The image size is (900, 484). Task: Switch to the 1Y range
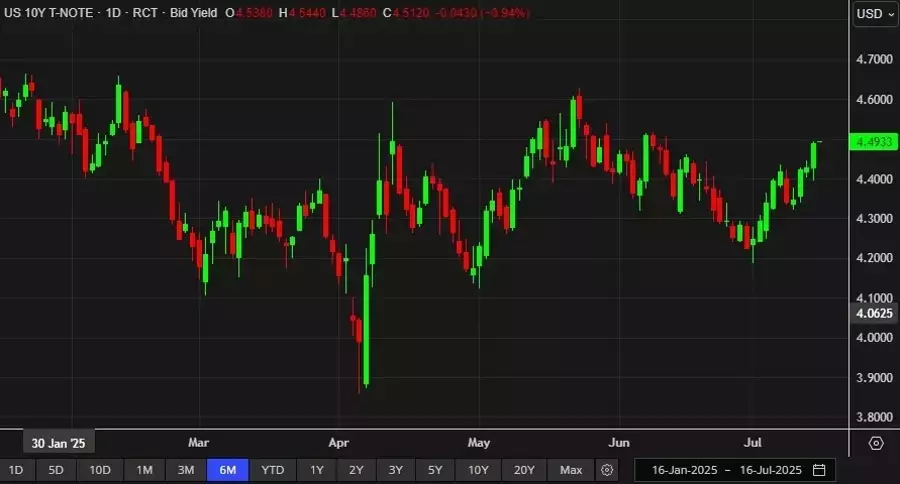click(317, 470)
